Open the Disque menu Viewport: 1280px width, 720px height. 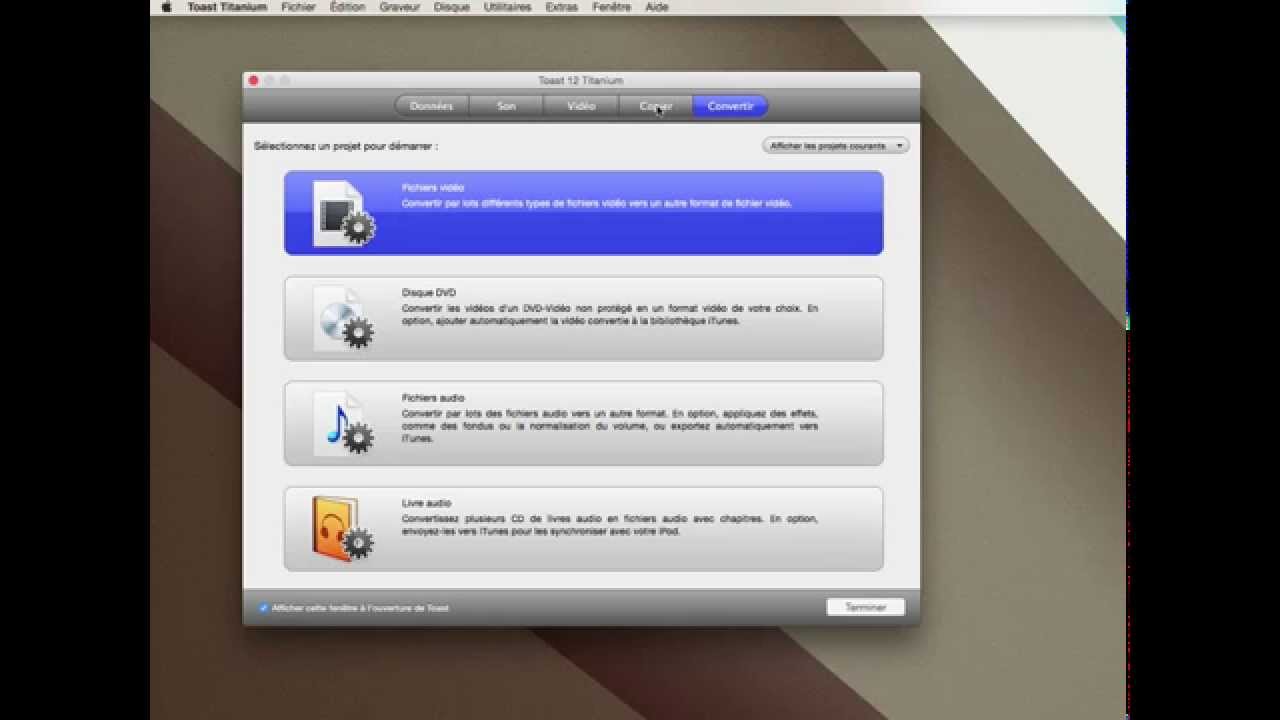[x=452, y=7]
